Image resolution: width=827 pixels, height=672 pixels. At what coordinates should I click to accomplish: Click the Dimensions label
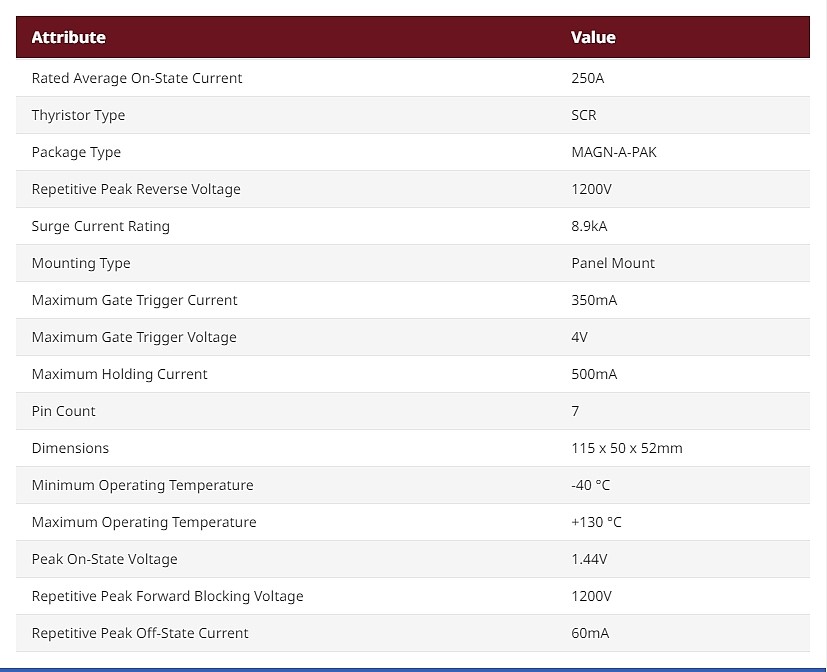(x=70, y=448)
